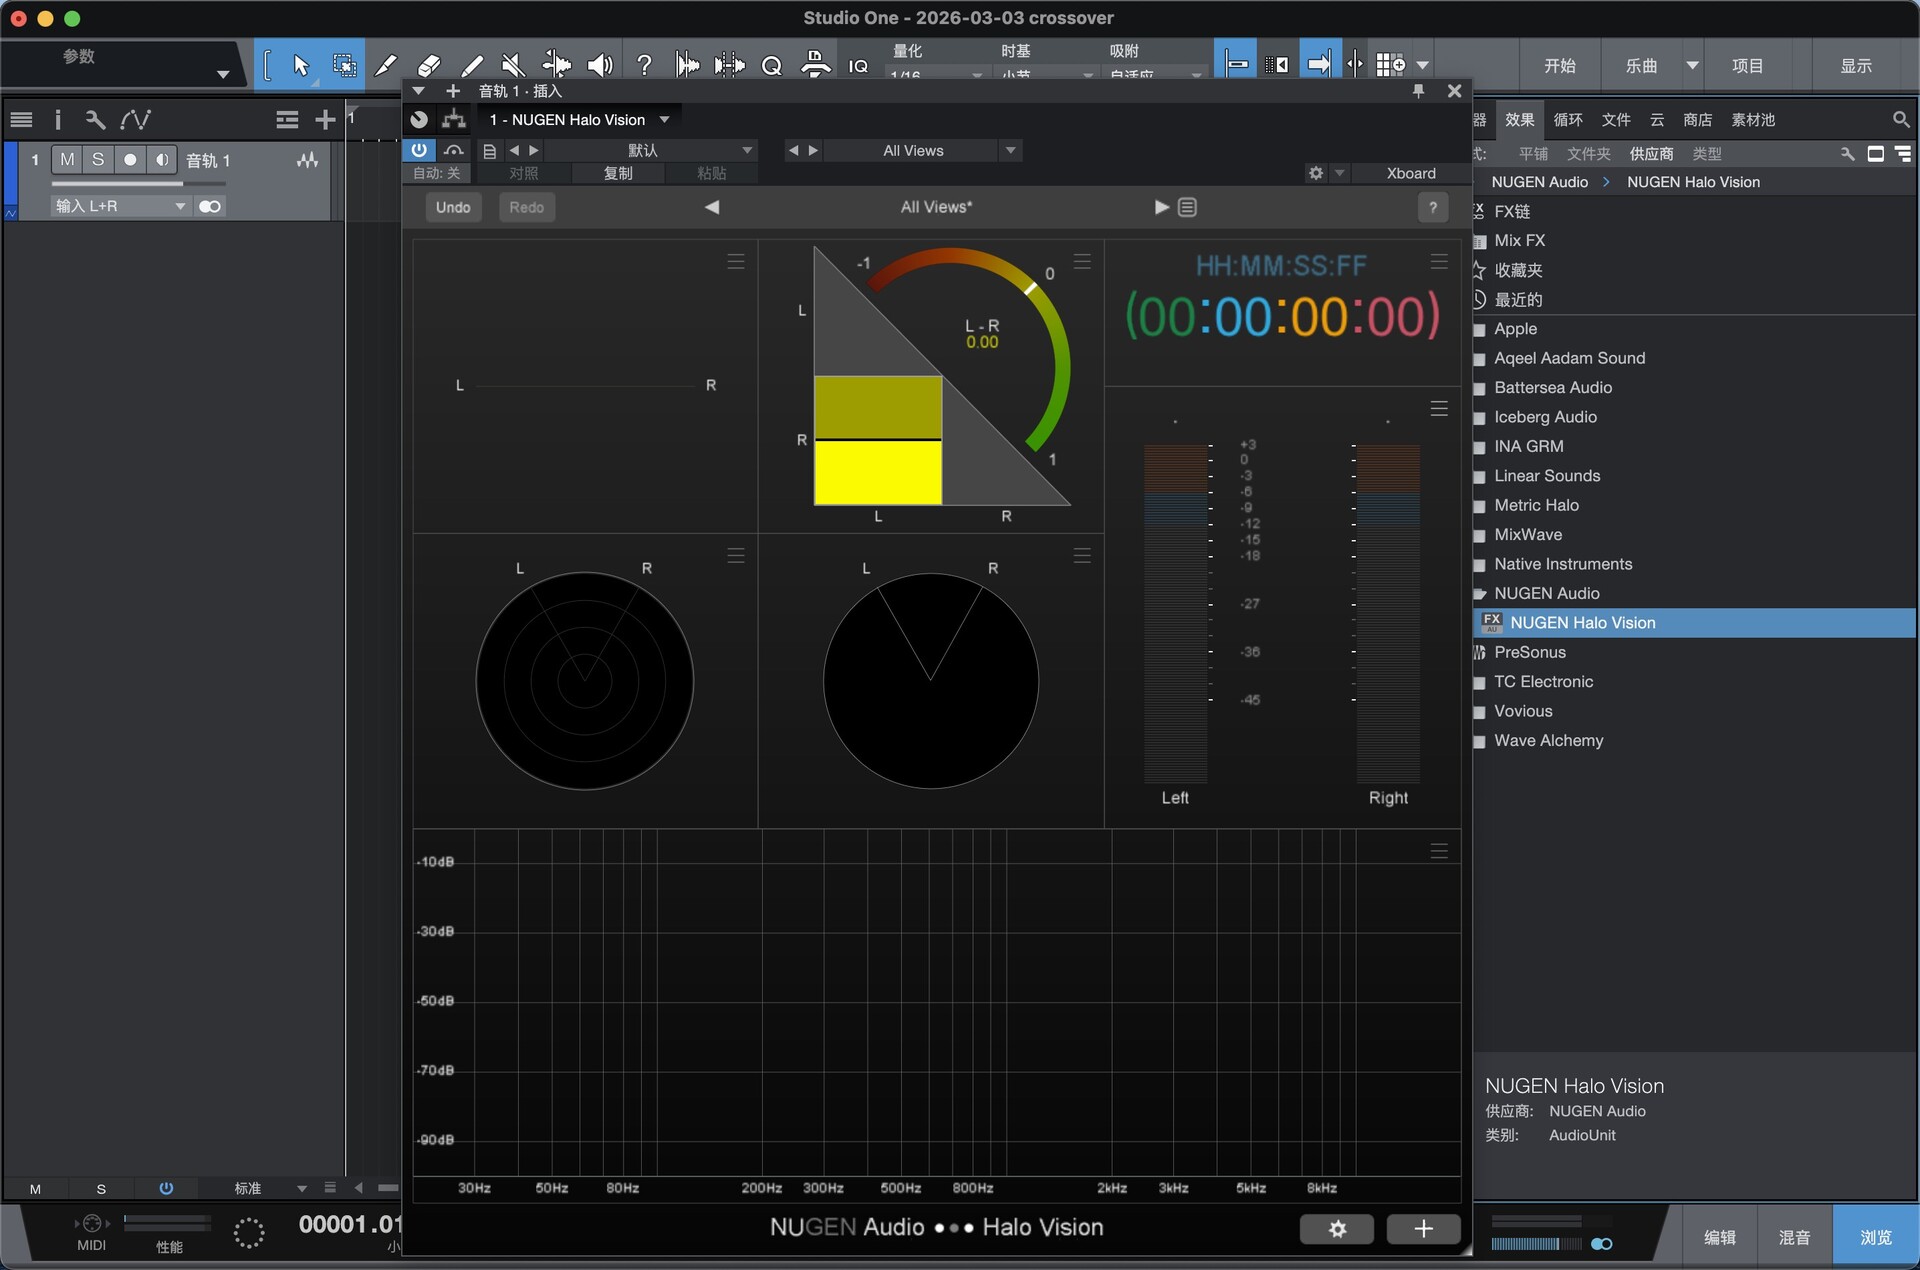Mute track 音轨 1 with the M button
This screenshot has width=1920, height=1270.
point(68,159)
